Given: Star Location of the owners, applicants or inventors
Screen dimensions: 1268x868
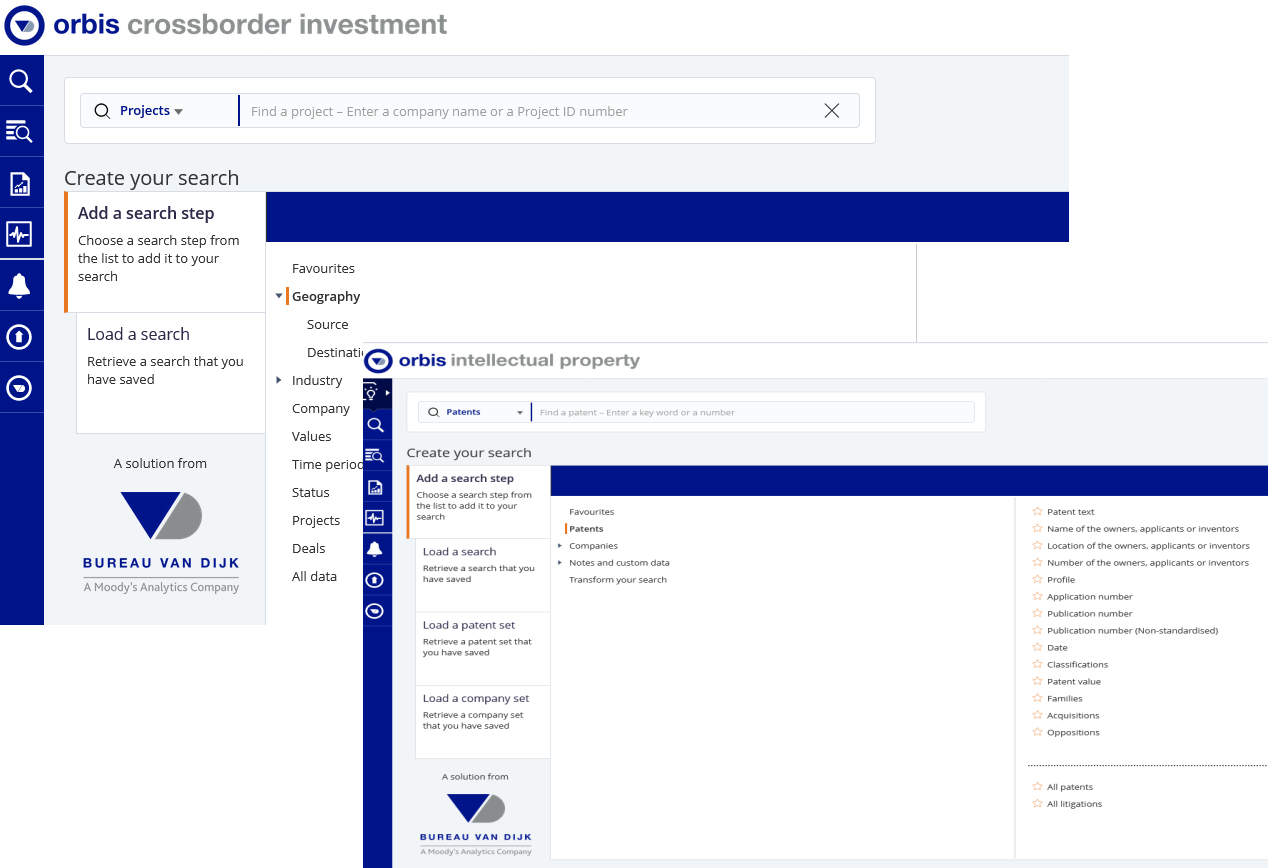Looking at the screenshot, I should tap(1037, 546).
